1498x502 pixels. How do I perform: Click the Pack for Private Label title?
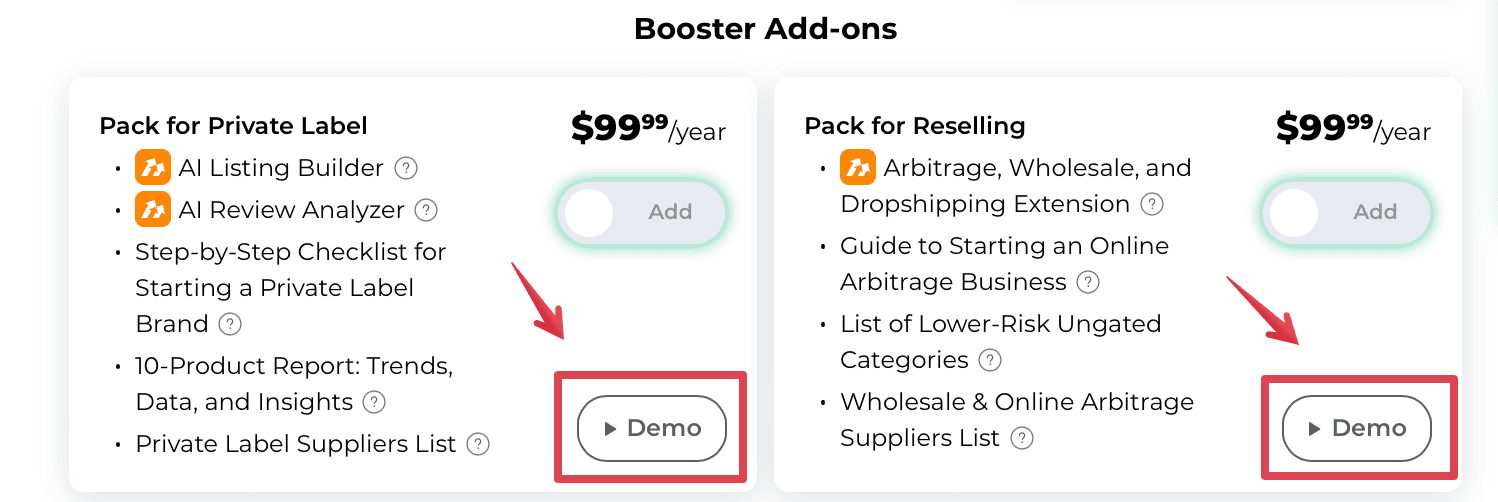(x=234, y=126)
